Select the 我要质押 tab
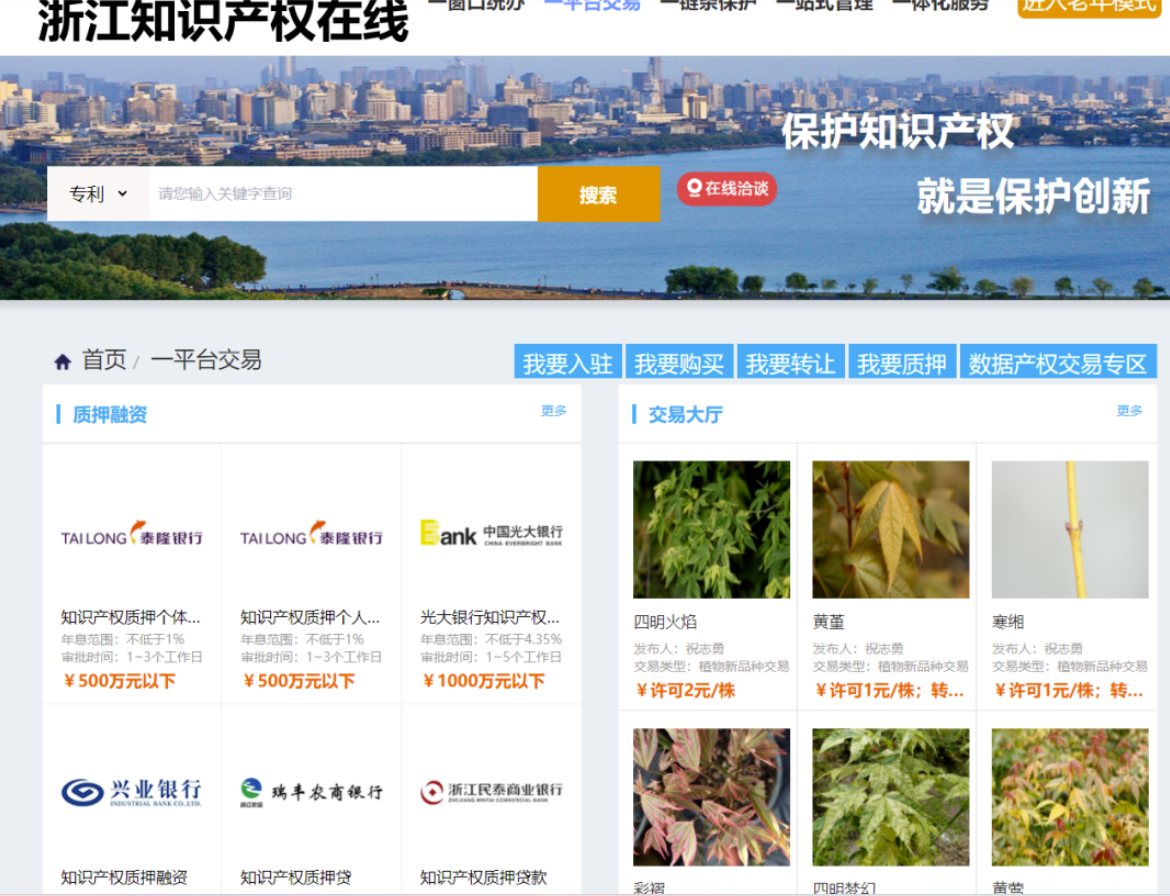1170x896 pixels. click(902, 362)
